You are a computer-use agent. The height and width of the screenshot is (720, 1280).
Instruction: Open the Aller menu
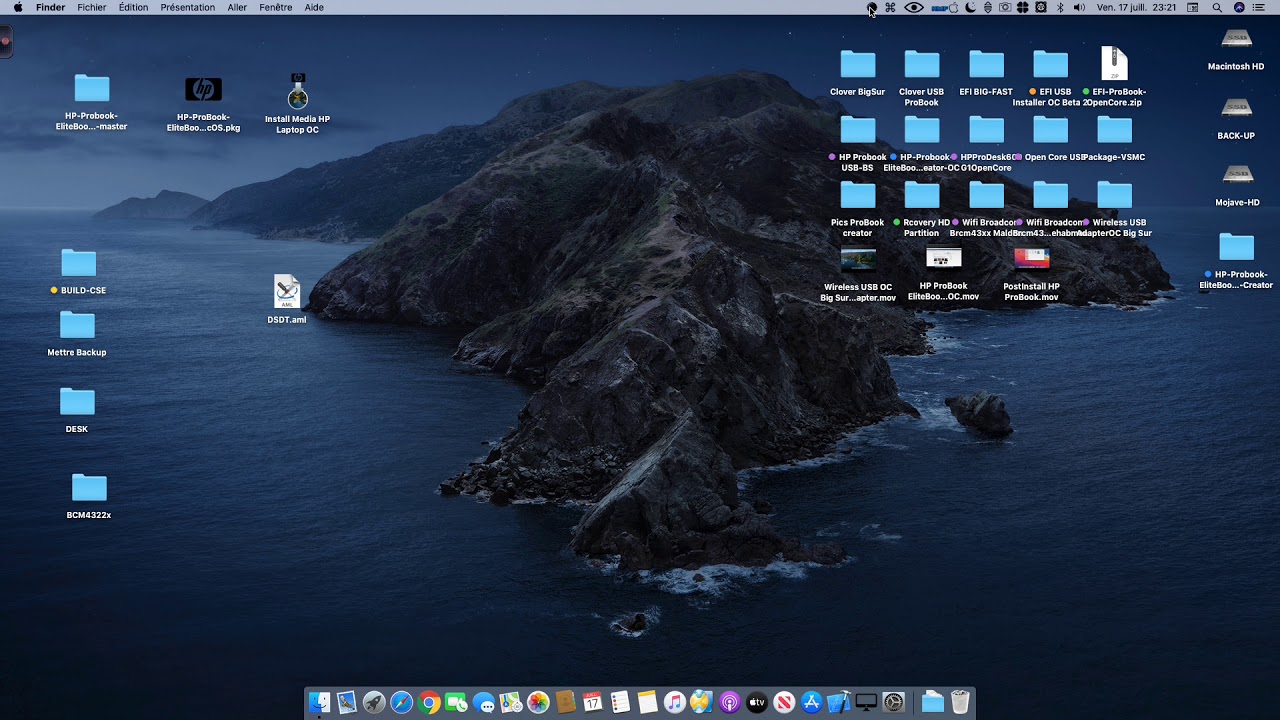pyautogui.click(x=237, y=7)
